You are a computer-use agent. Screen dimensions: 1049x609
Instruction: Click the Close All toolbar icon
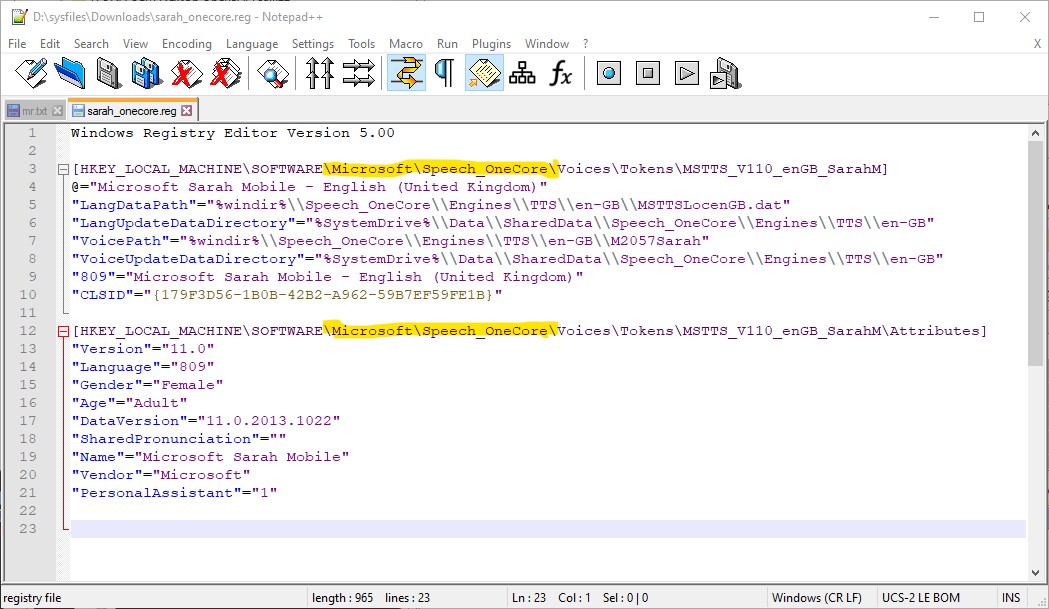tap(225, 73)
